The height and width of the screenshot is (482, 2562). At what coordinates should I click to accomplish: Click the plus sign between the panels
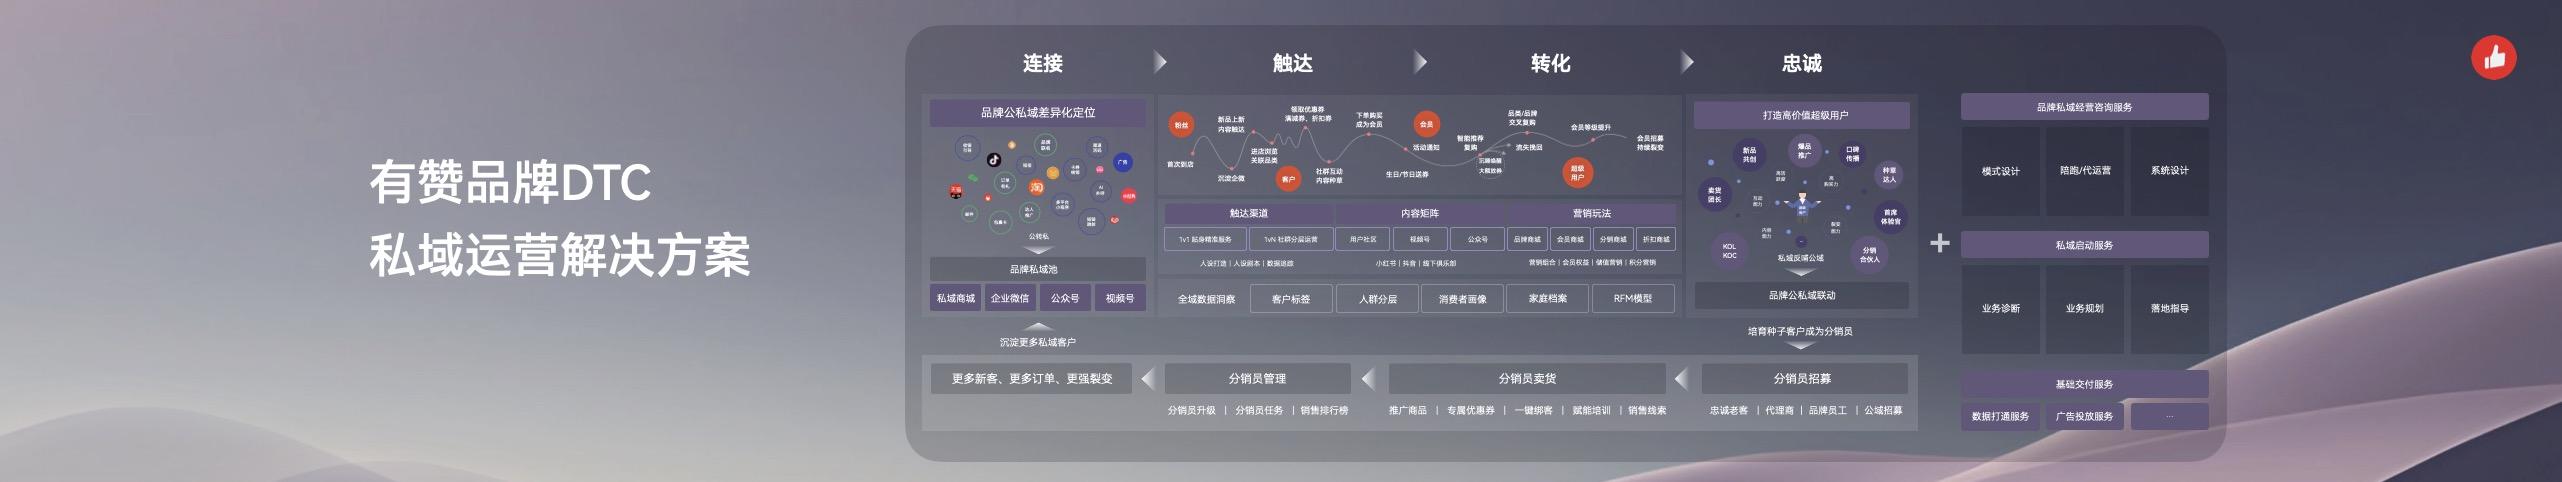coord(1939,243)
